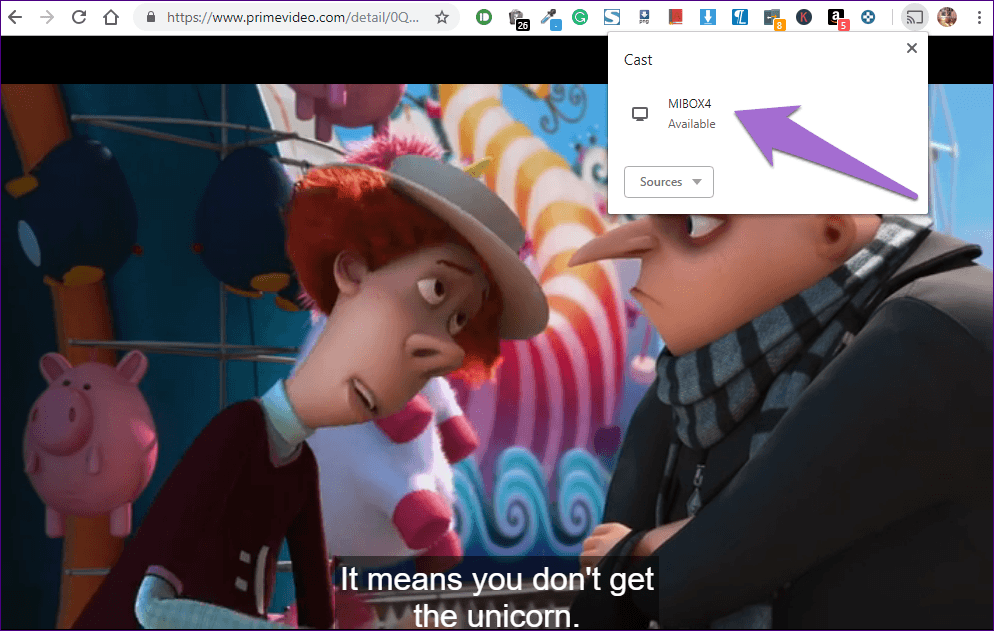Click the blue download arrow extension
Viewport: 994px width, 631px height.
tap(708, 17)
